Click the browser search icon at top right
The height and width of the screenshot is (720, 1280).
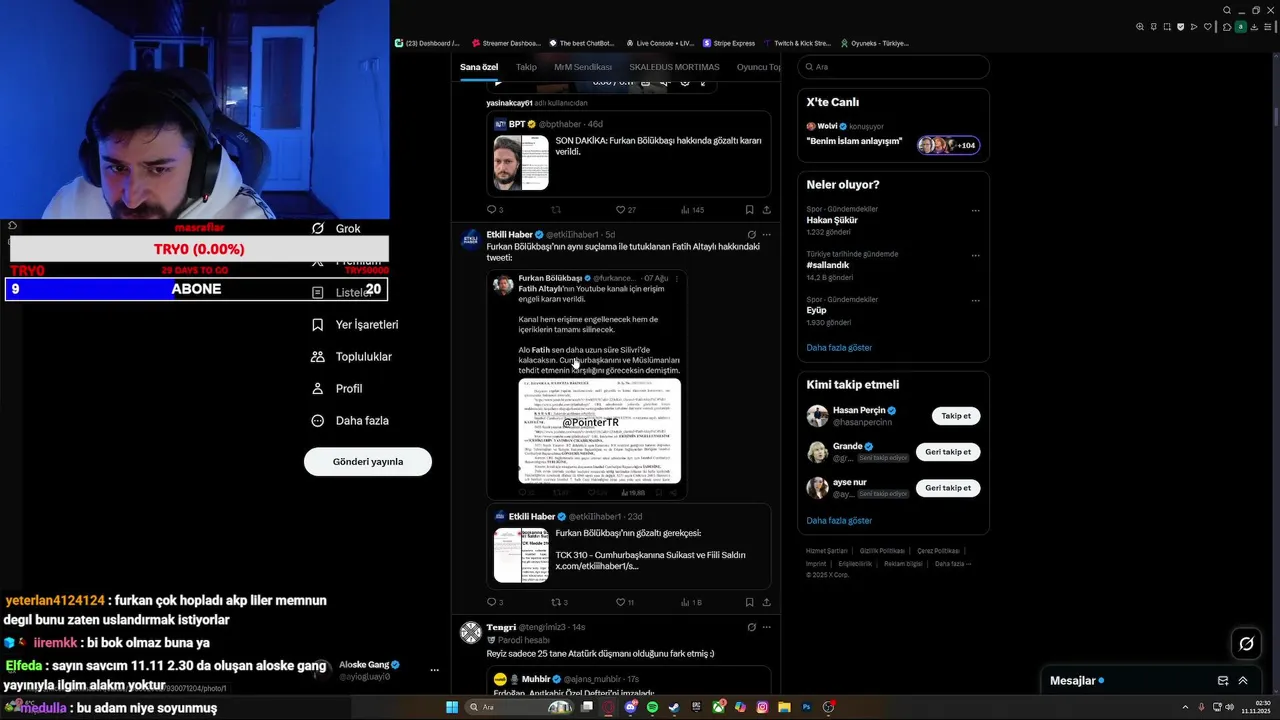tap(1227, 11)
